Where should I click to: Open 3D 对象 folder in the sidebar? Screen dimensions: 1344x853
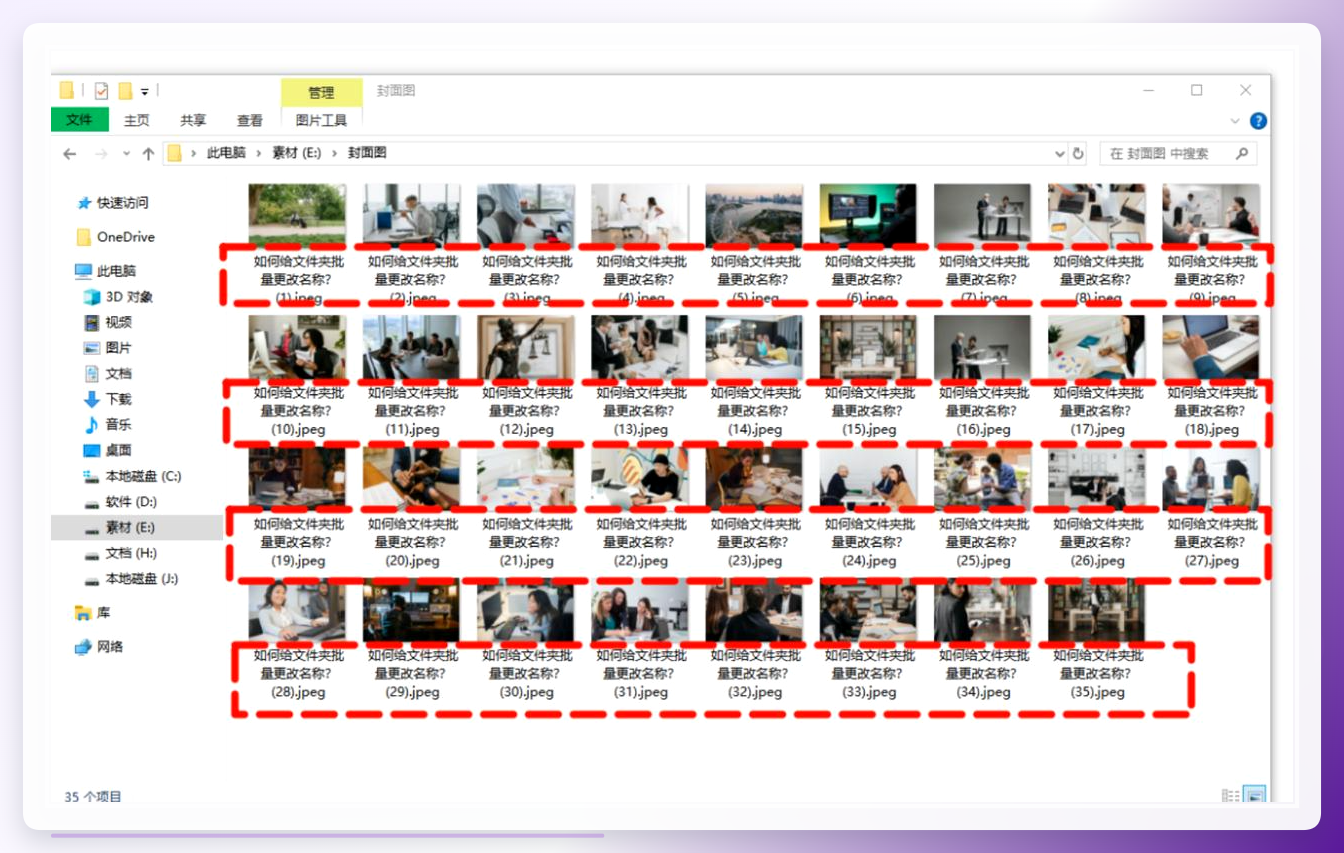(118, 297)
